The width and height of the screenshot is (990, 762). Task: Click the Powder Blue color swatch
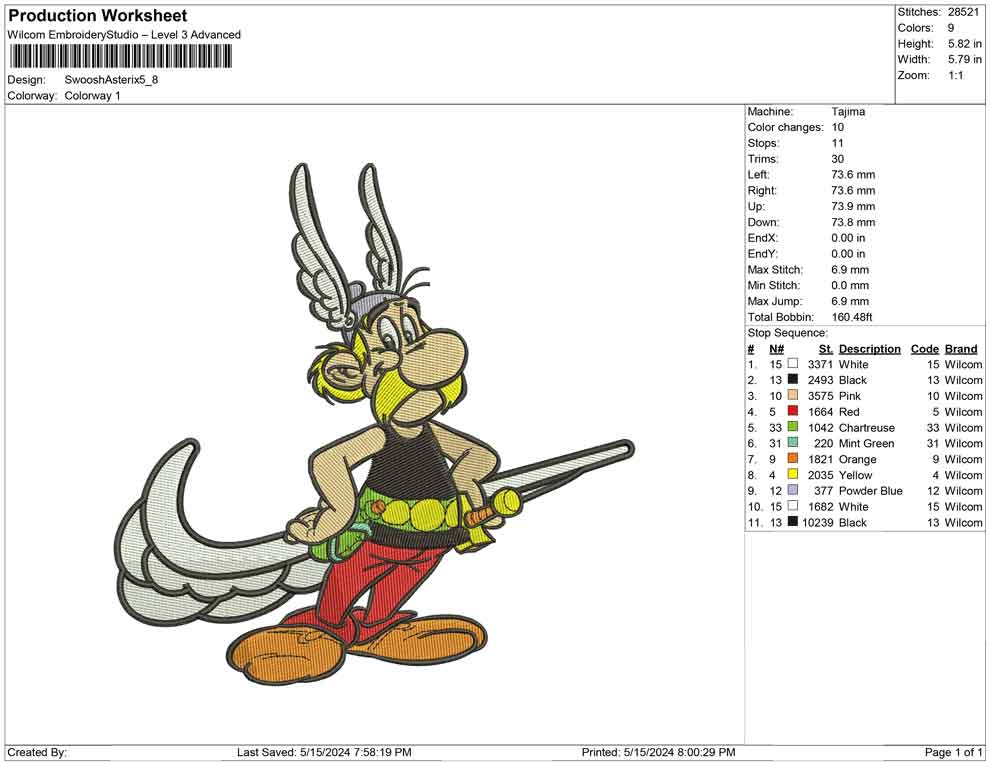coord(793,490)
